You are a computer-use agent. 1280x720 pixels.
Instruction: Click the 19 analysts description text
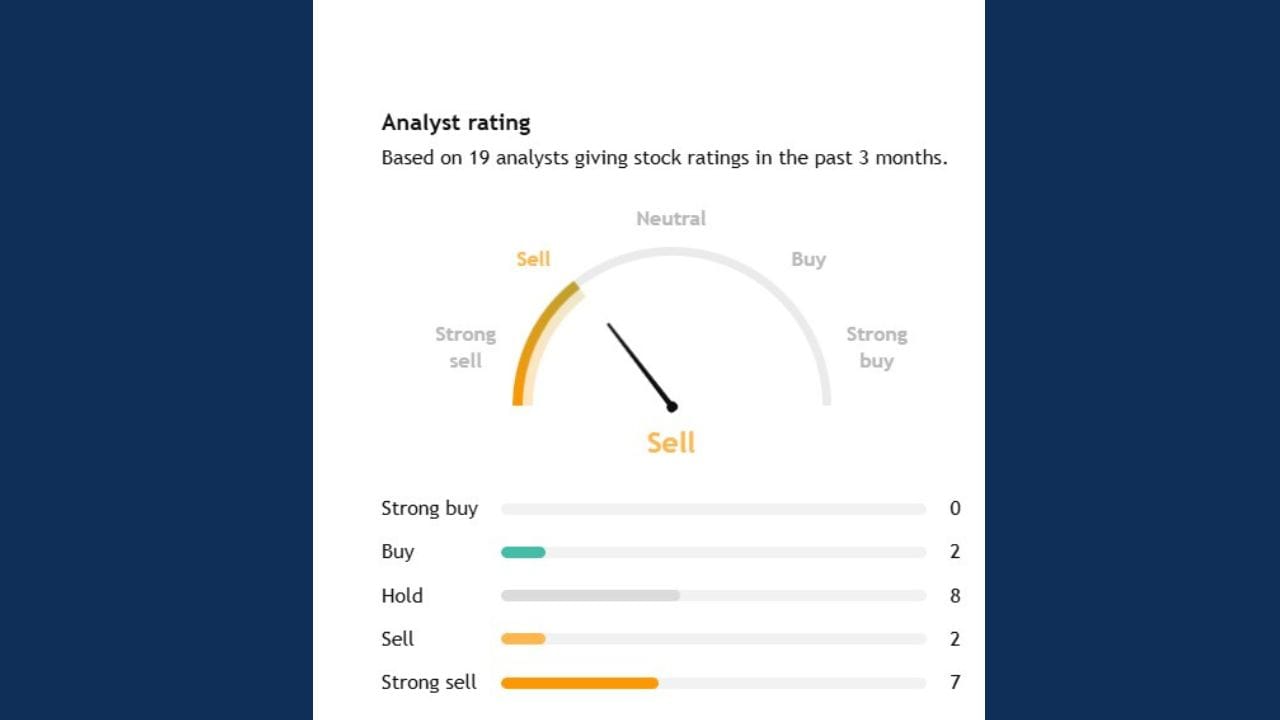click(x=664, y=158)
